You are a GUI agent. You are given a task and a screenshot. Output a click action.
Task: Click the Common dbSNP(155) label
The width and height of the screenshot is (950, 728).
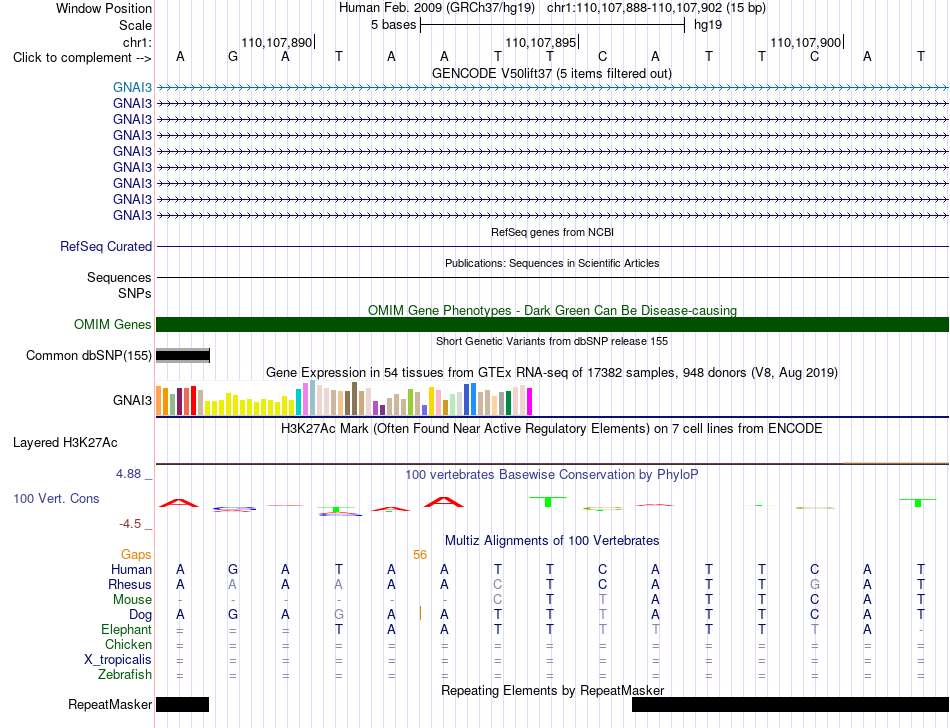(x=89, y=356)
